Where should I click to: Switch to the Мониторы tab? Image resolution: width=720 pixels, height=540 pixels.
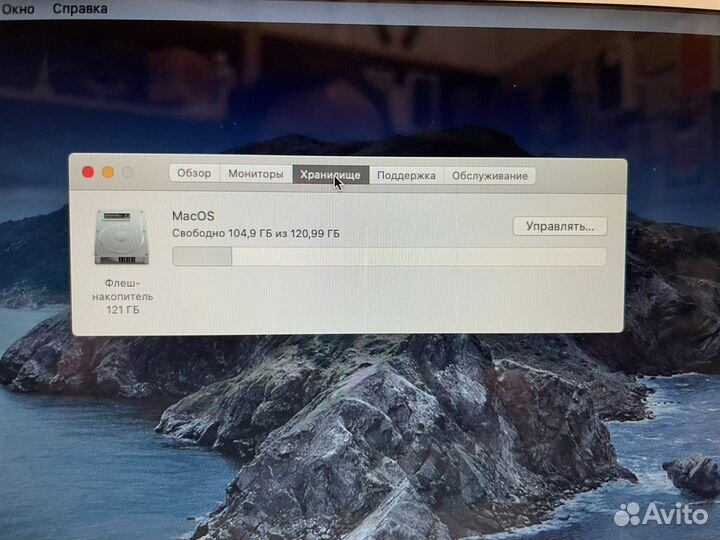256,174
